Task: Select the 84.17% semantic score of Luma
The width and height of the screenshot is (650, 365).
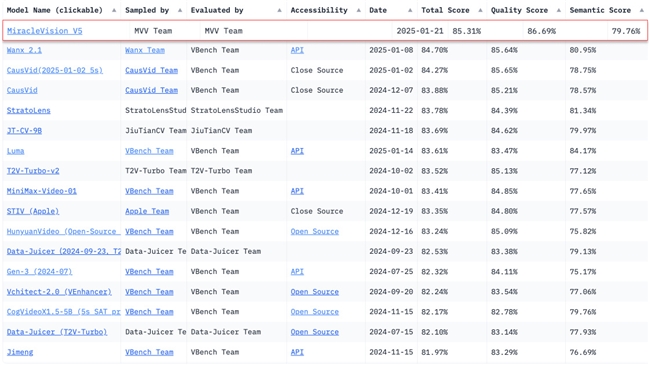Action: 583,151
